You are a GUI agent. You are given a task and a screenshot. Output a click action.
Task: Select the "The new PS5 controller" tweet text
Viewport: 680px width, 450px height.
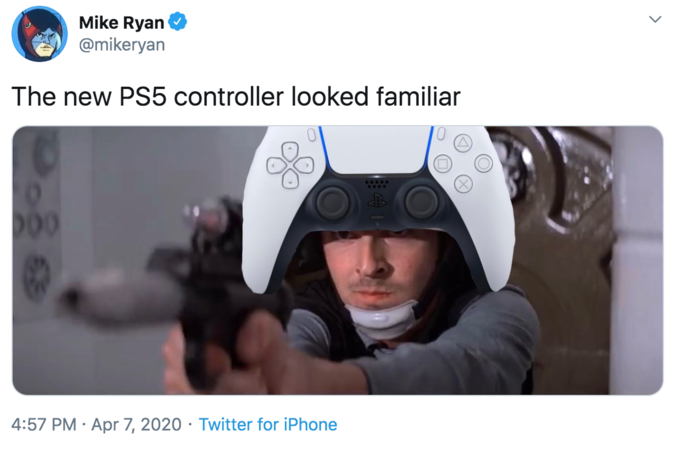pyautogui.click(x=147, y=96)
